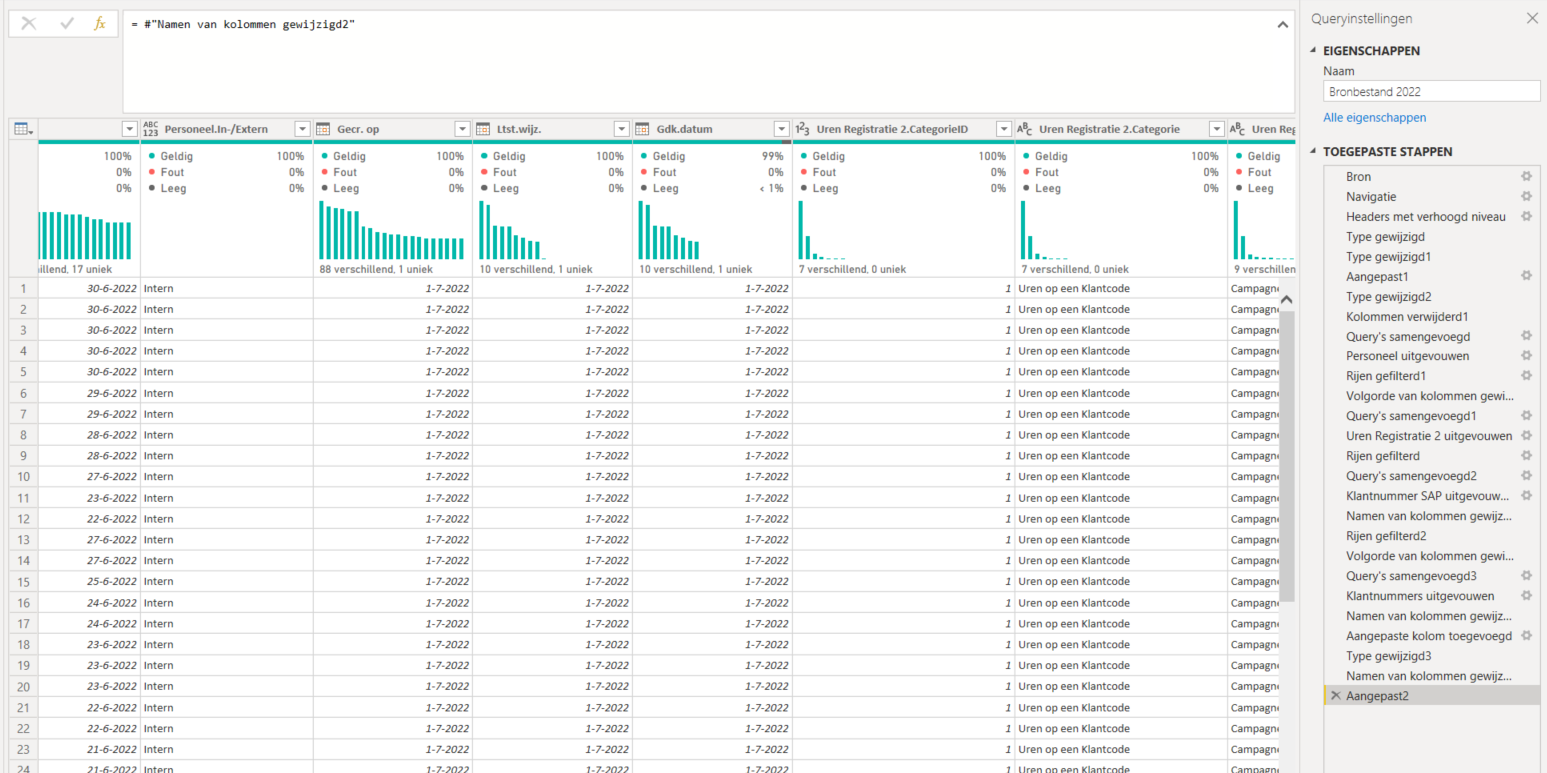Viewport: 1547px width, 773px height.
Task: Open the table menu icon in the grid corner
Action: [23, 129]
